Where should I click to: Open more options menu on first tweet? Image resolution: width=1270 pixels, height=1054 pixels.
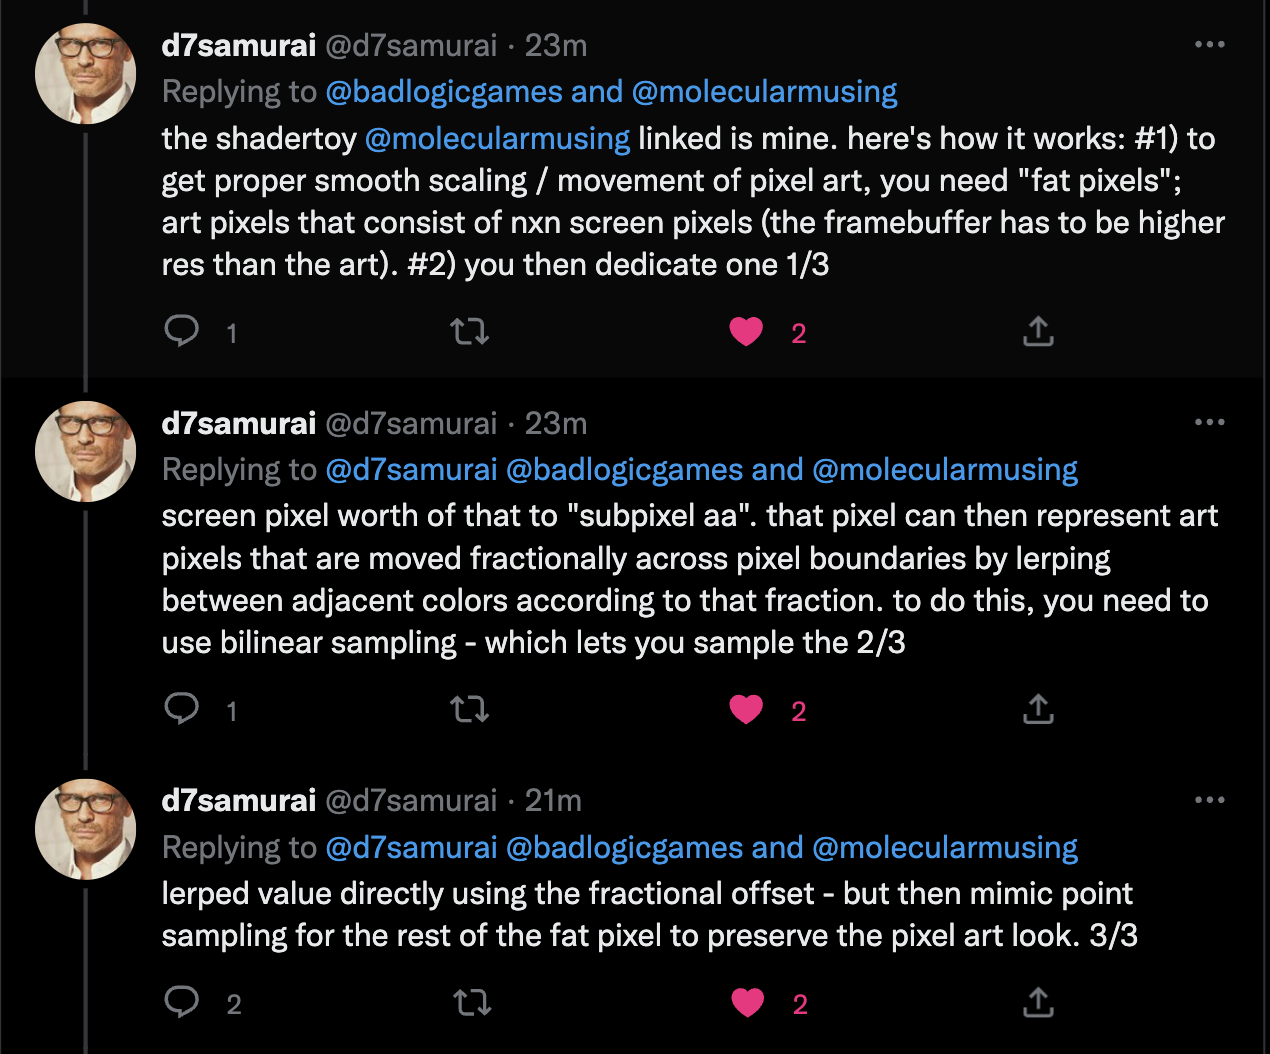pyautogui.click(x=1210, y=45)
